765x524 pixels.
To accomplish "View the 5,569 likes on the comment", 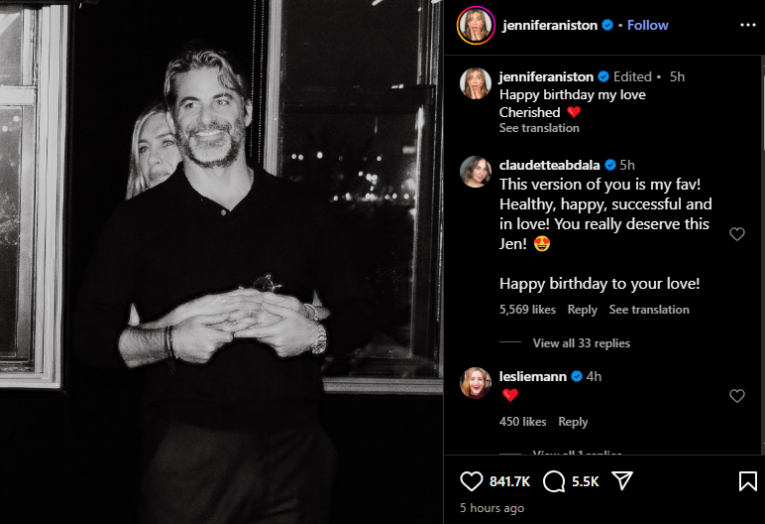I will tap(527, 310).
